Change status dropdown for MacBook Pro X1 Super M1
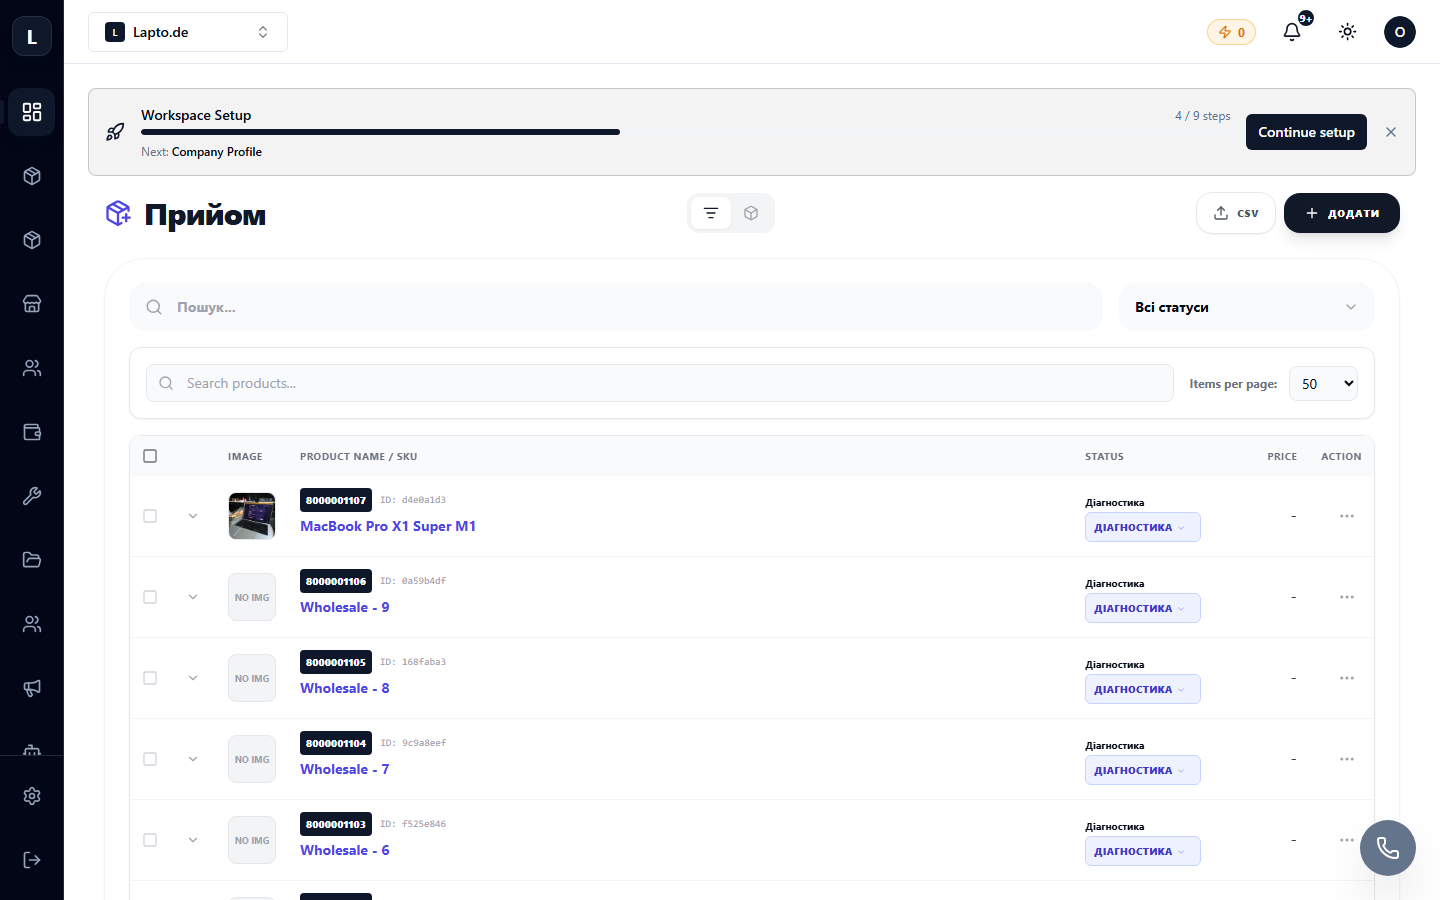This screenshot has height=900, width=1440. (1142, 527)
